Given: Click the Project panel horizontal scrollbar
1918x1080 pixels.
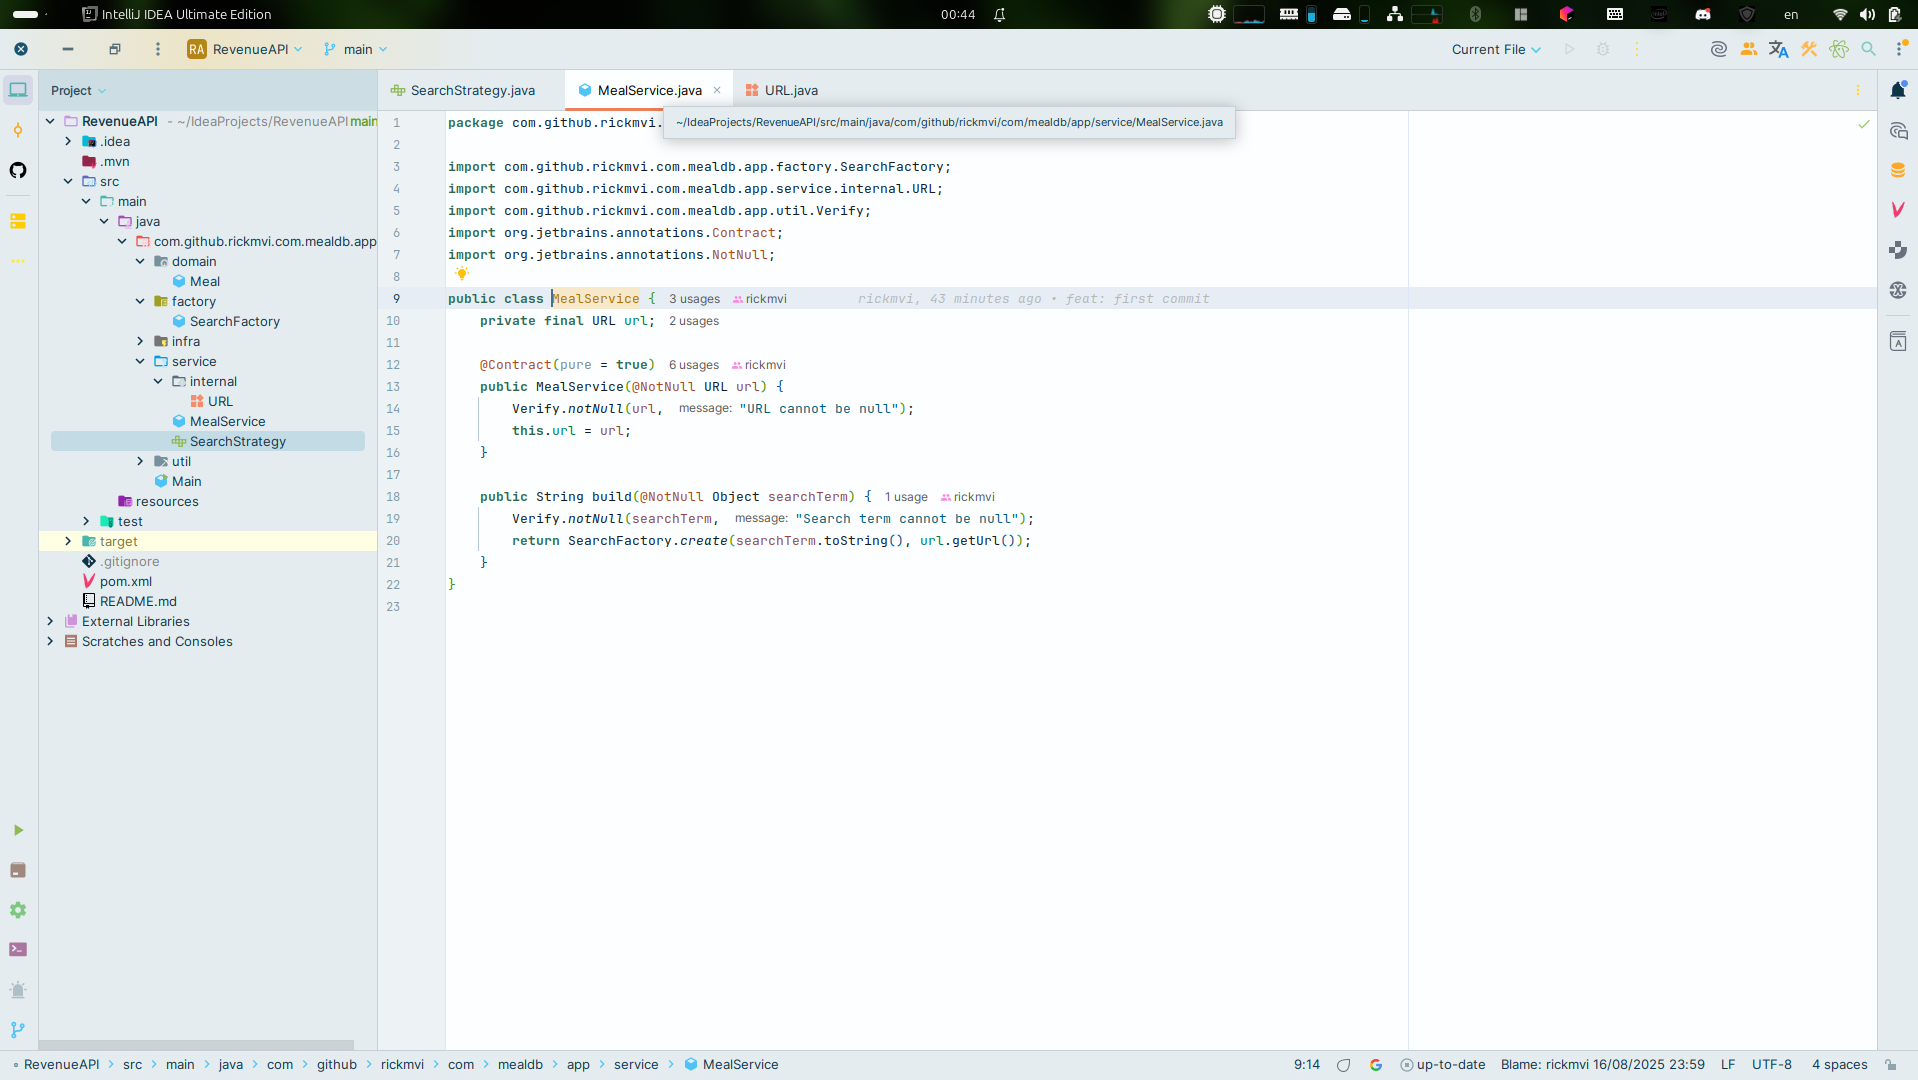Looking at the screenshot, I should [x=196, y=1044].
